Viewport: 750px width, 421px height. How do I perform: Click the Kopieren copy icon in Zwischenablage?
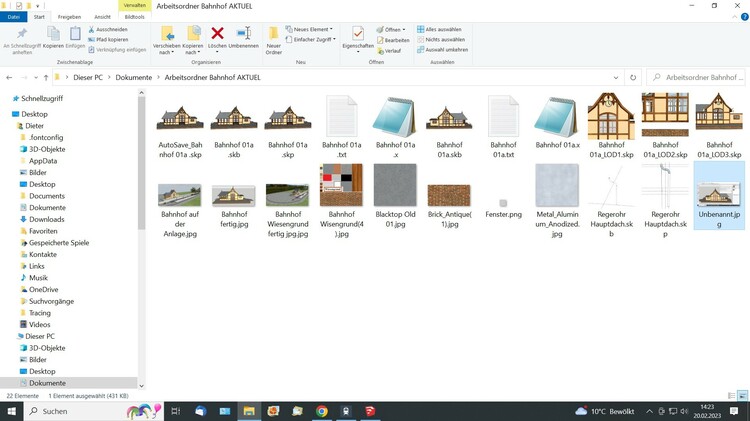(x=52, y=38)
